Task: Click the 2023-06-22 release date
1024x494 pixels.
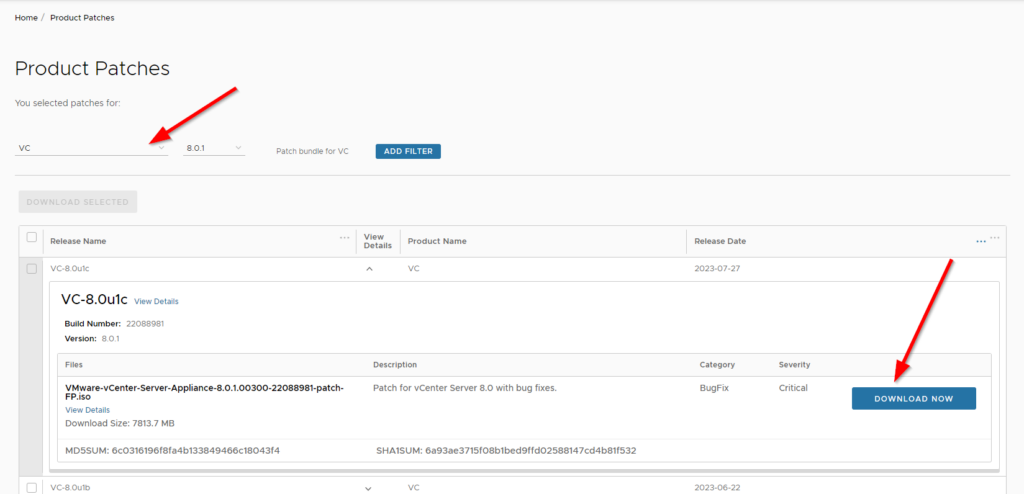Action: coord(715,488)
